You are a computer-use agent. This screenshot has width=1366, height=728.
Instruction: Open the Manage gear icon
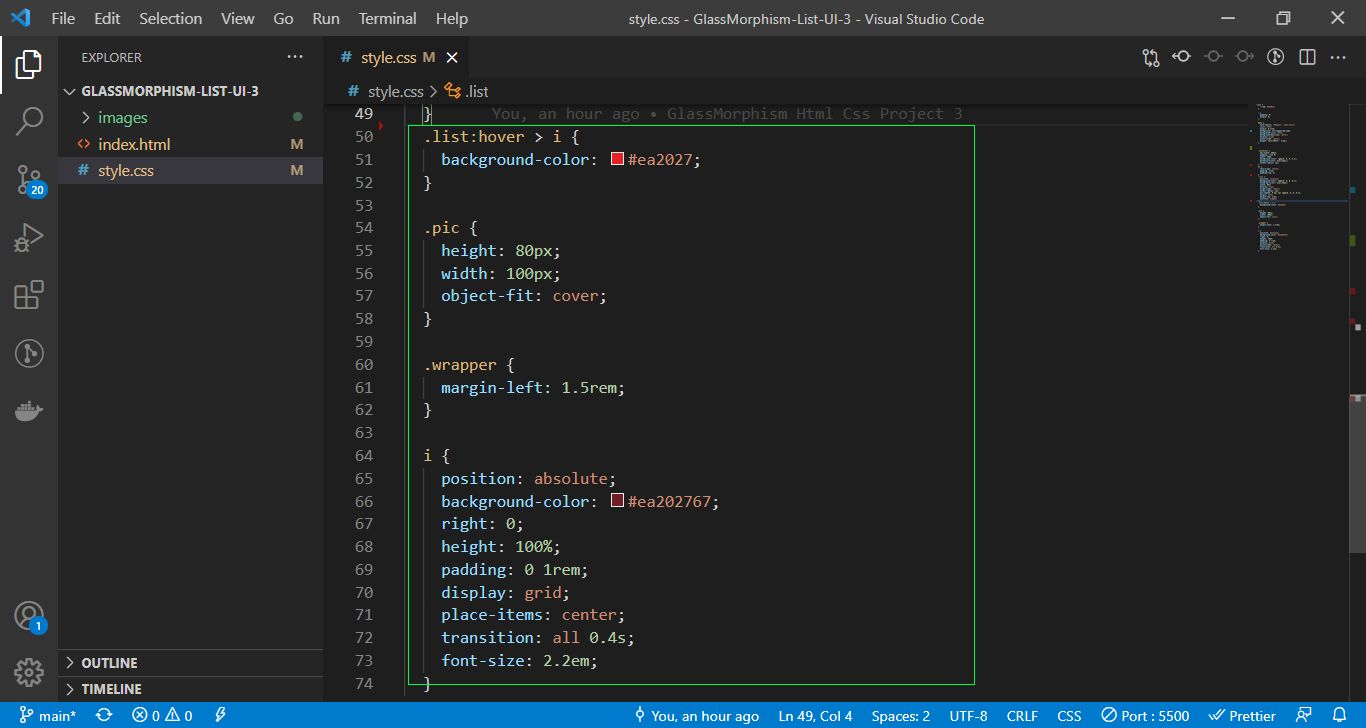(29, 672)
